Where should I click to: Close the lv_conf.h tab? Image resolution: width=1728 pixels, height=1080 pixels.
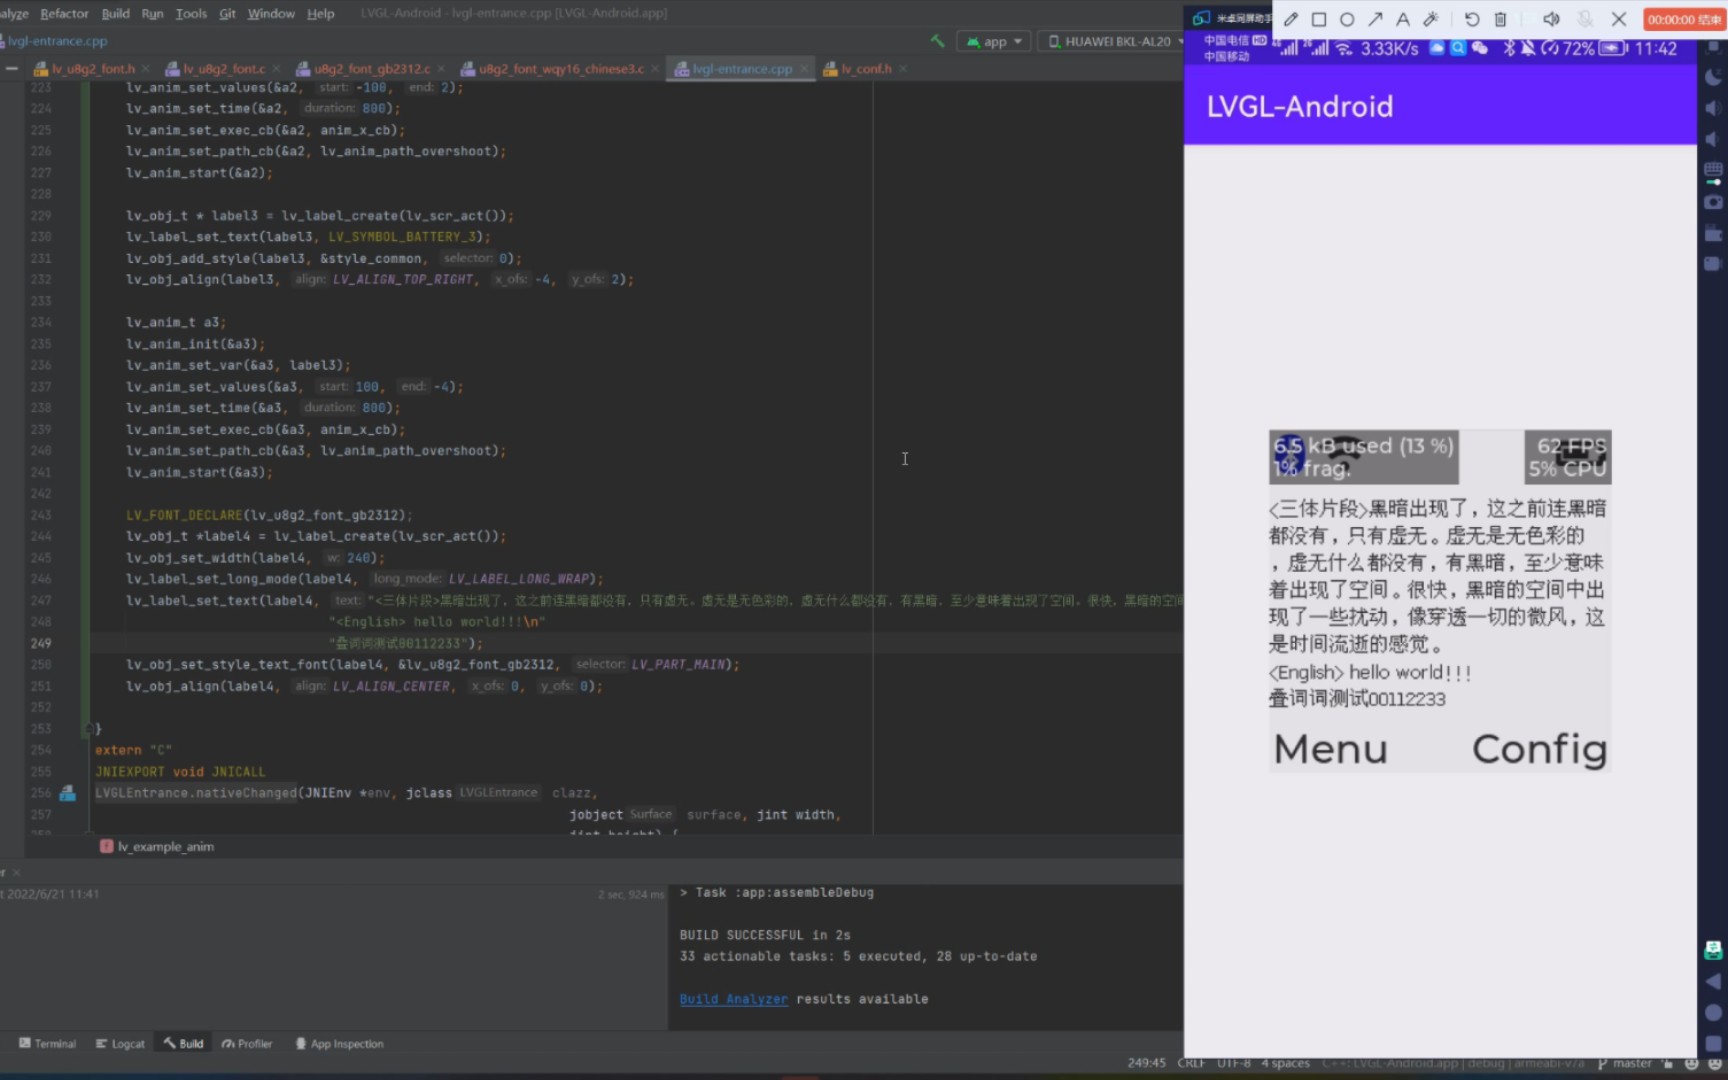(903, 68)
